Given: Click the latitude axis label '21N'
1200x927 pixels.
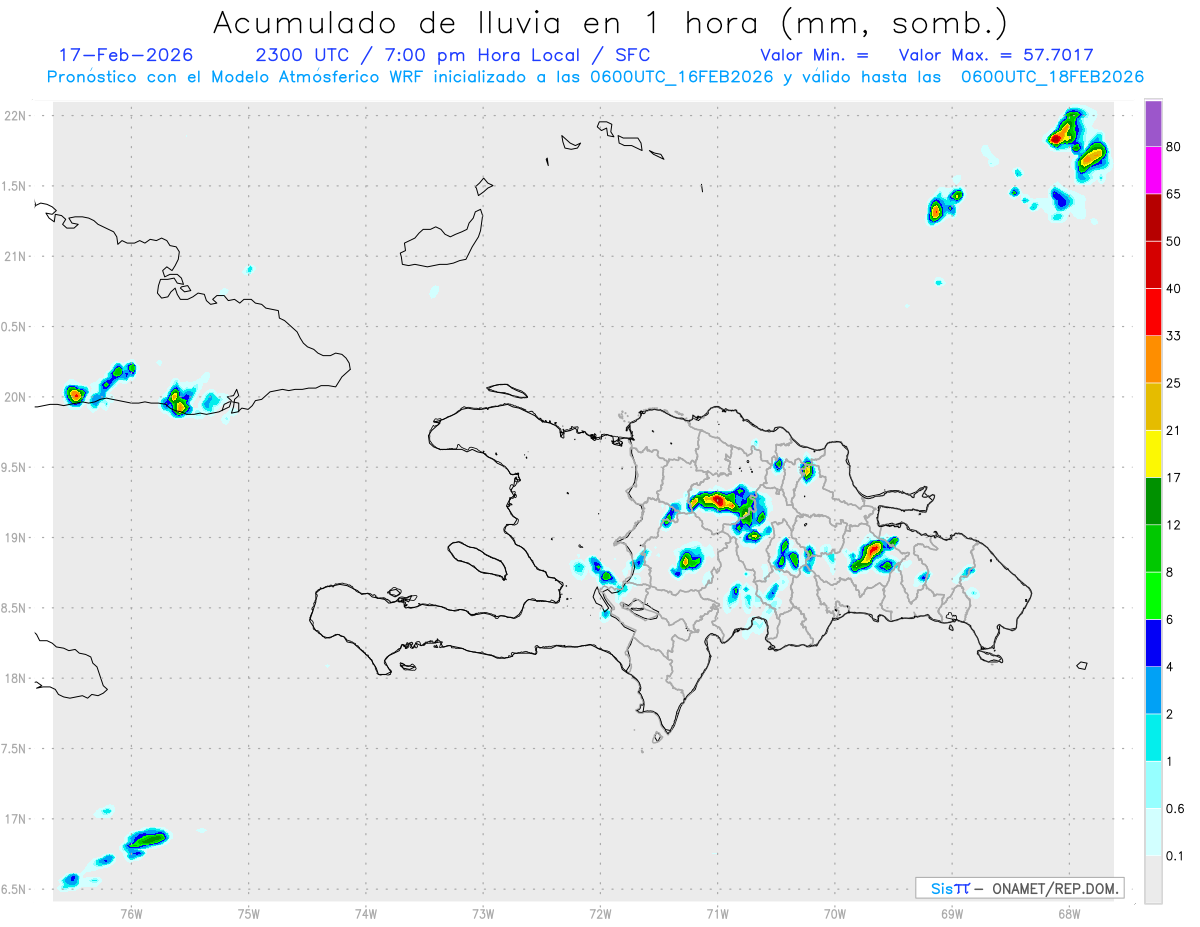Looking at the screenshot, I should click(15, 256).
